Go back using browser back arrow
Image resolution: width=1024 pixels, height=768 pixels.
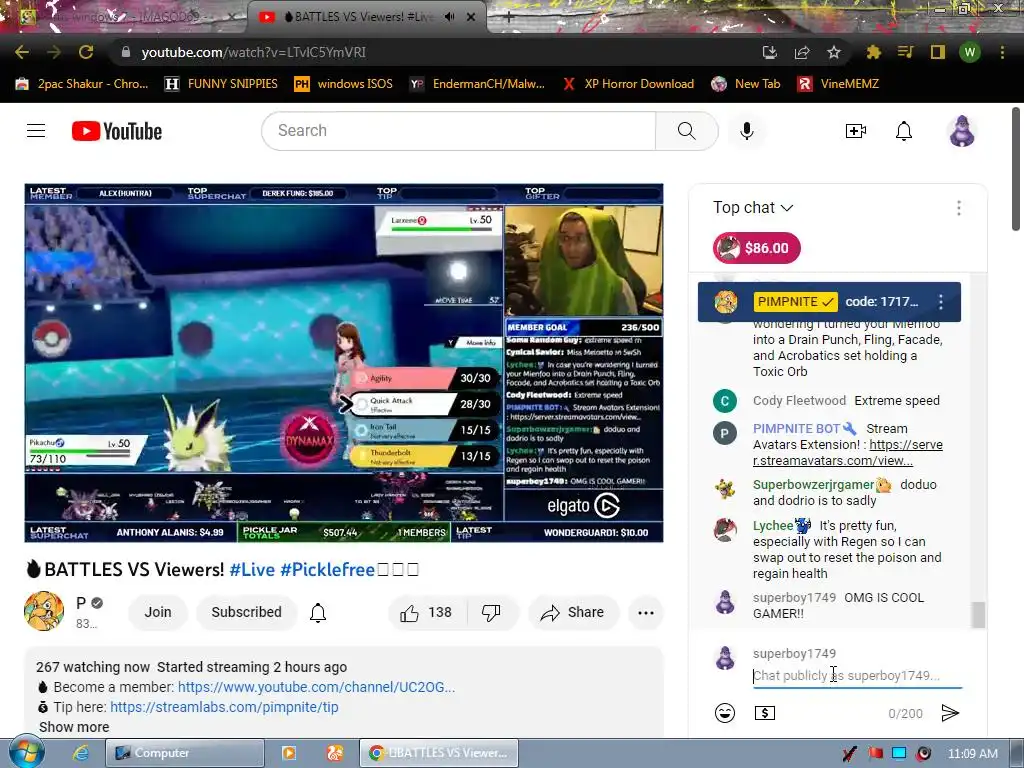coord(22,52)
